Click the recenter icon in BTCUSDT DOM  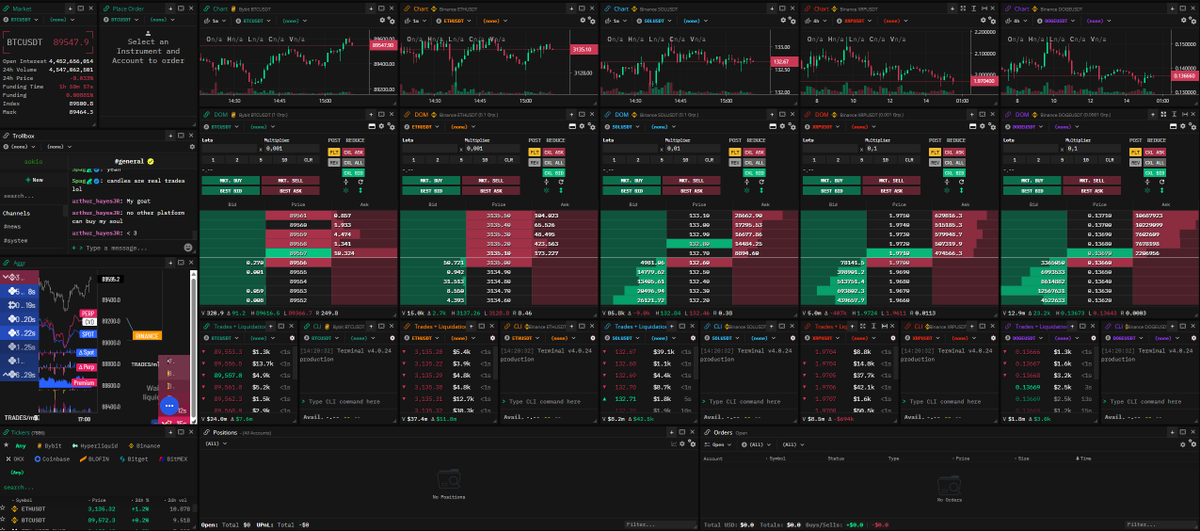click(x=345, y=182)
